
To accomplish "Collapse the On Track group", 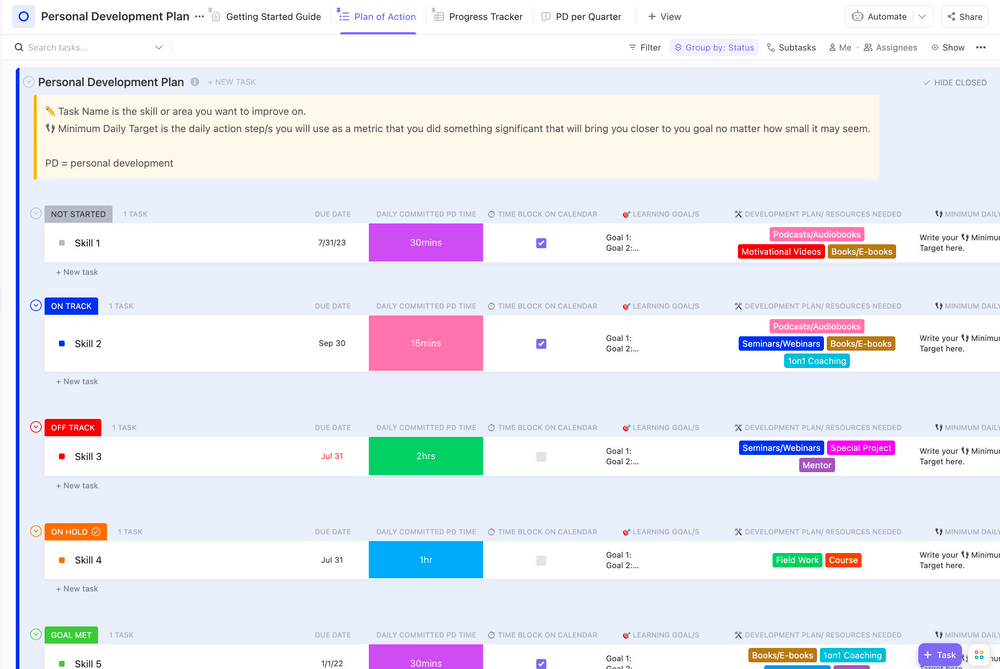I will (x=36, y=305).
